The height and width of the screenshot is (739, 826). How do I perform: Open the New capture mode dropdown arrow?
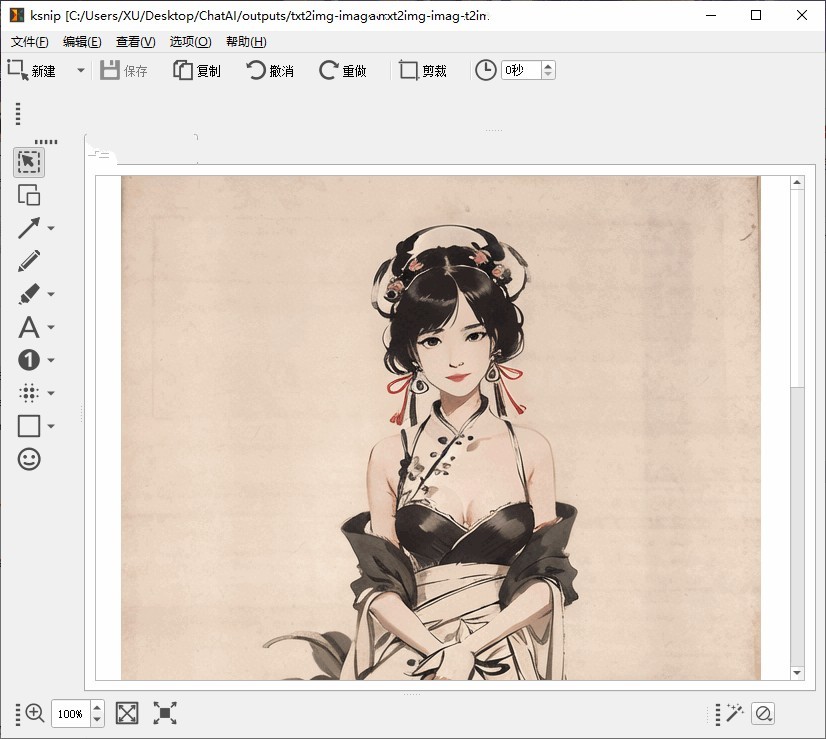pos(81,70)
